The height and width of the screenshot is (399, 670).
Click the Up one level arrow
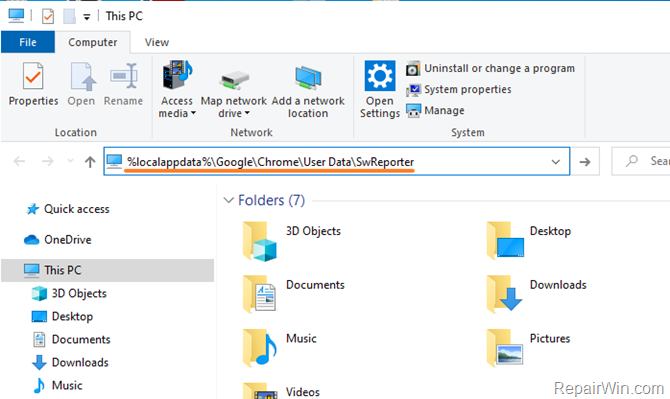(90, 161)
